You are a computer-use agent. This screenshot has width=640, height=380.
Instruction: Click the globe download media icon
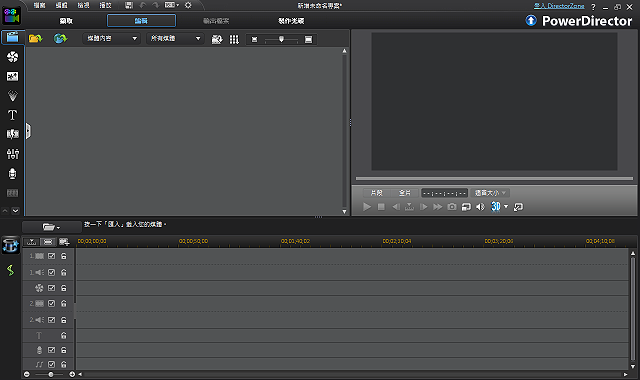coord(60,38)
